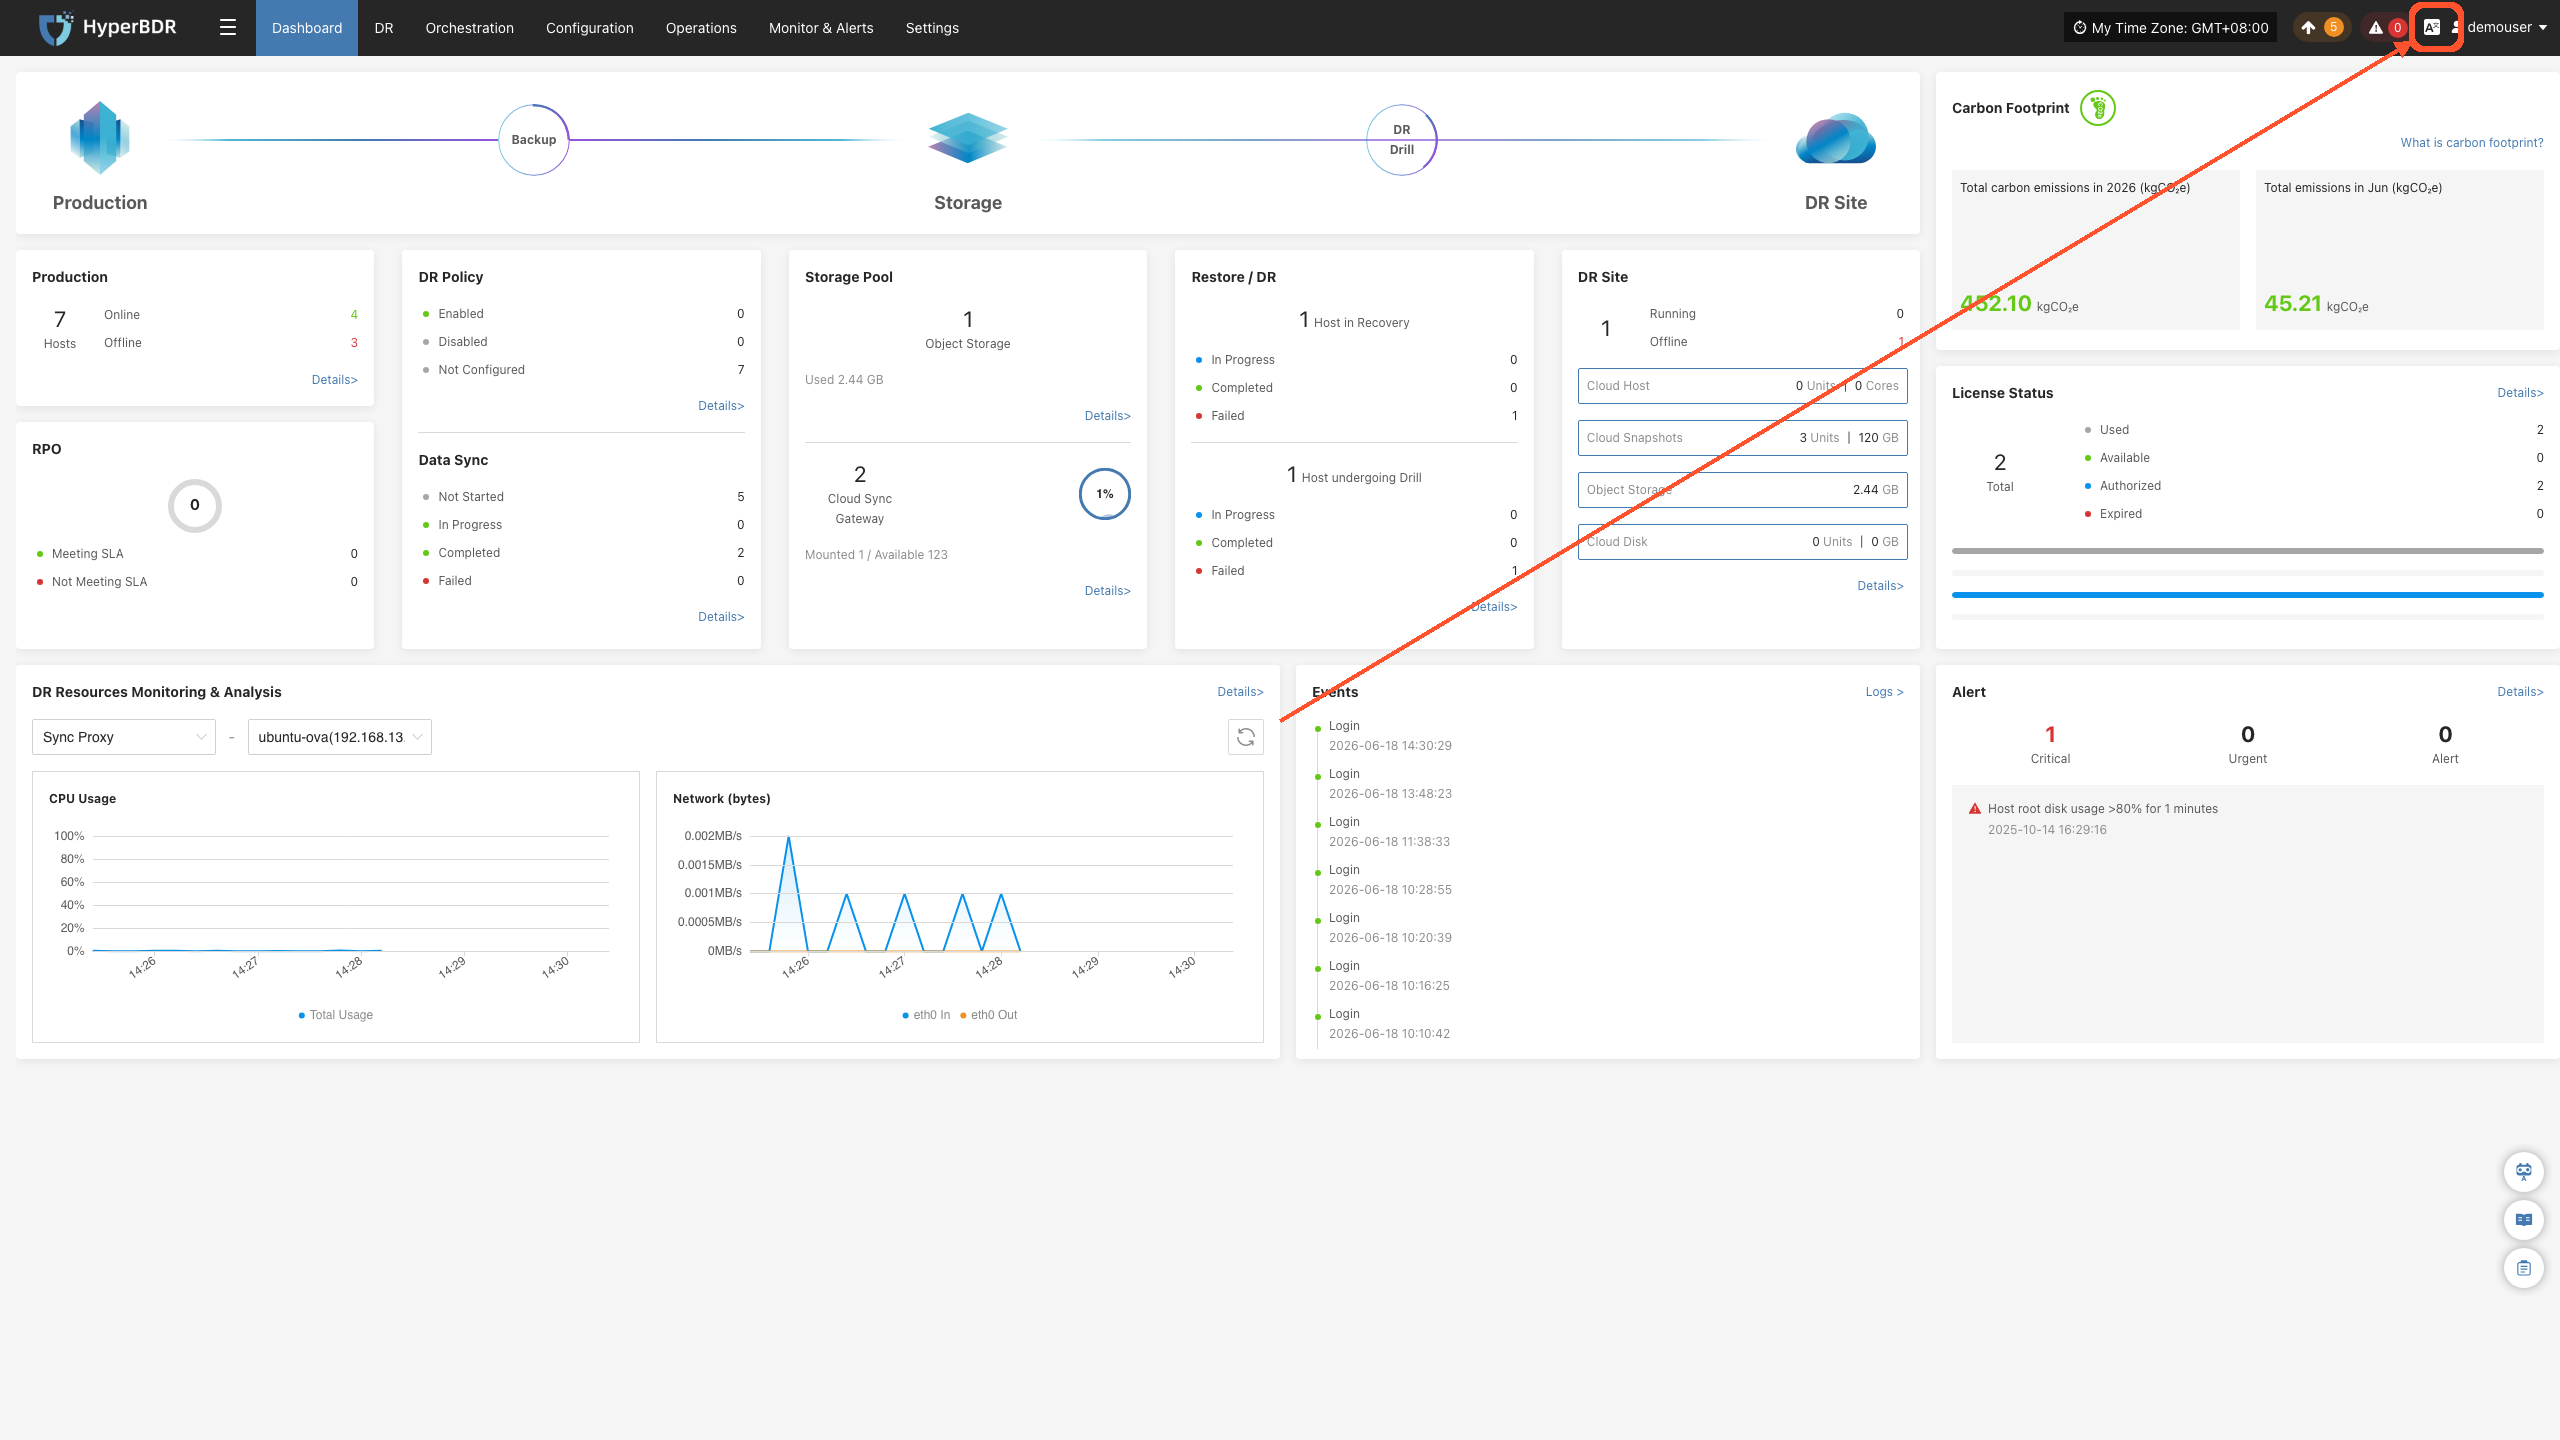Click the Cloud Snapshots resource box
Viewport: 2560px width, 1440px height.
1742,438
